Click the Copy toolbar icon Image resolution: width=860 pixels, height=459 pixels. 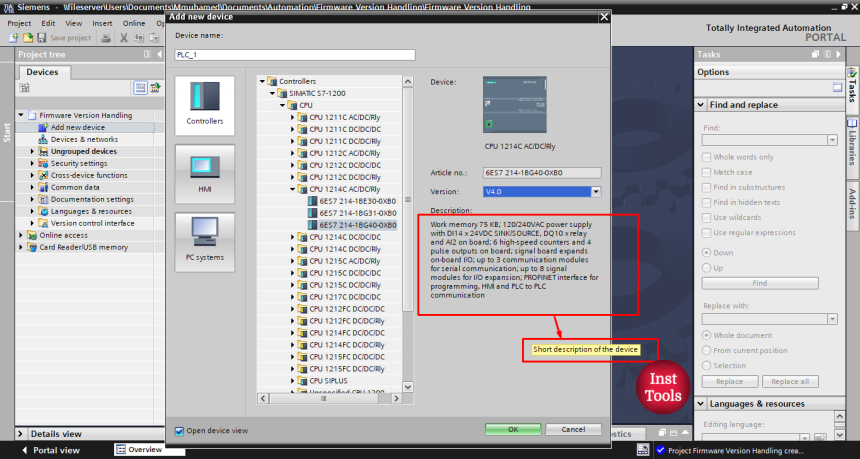click(x=139, y=38)
